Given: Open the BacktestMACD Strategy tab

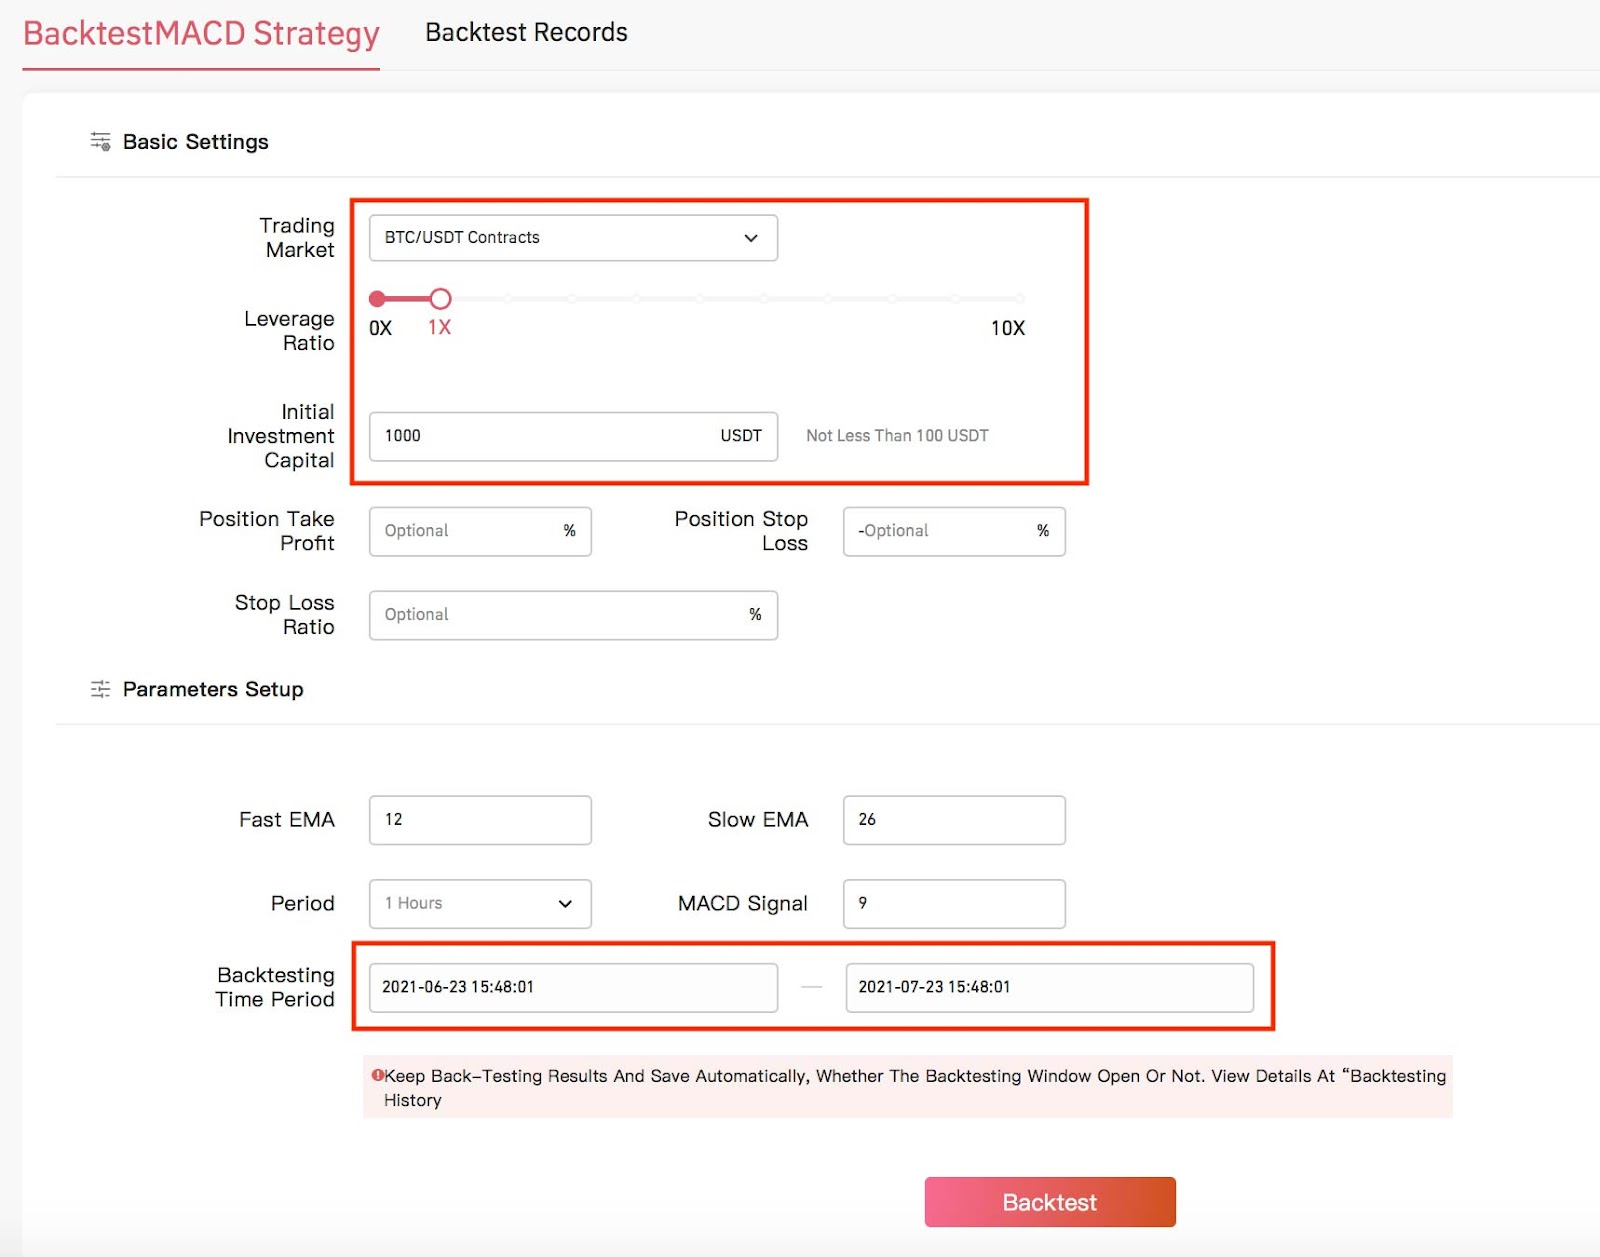Looking at the screenshot, I should point(201,34).
